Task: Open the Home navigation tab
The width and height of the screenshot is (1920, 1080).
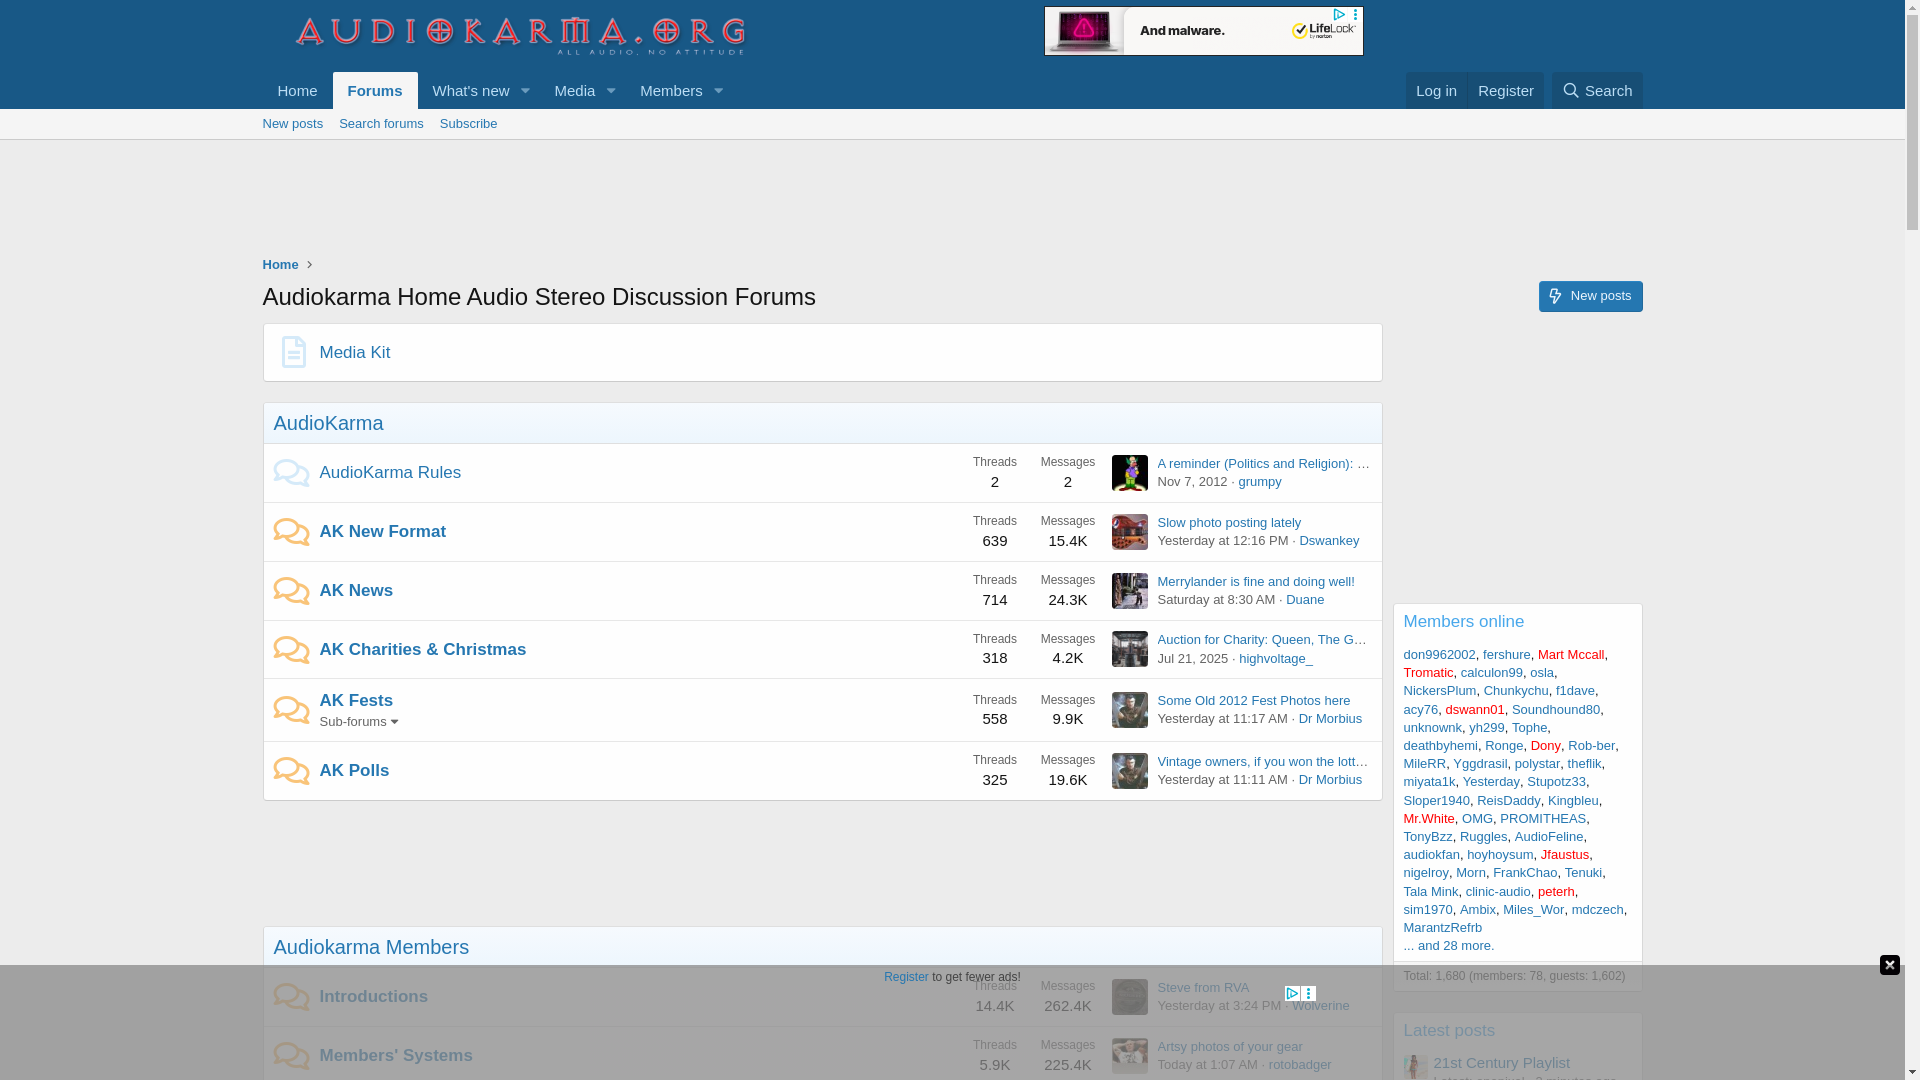Action: [297, 91]
